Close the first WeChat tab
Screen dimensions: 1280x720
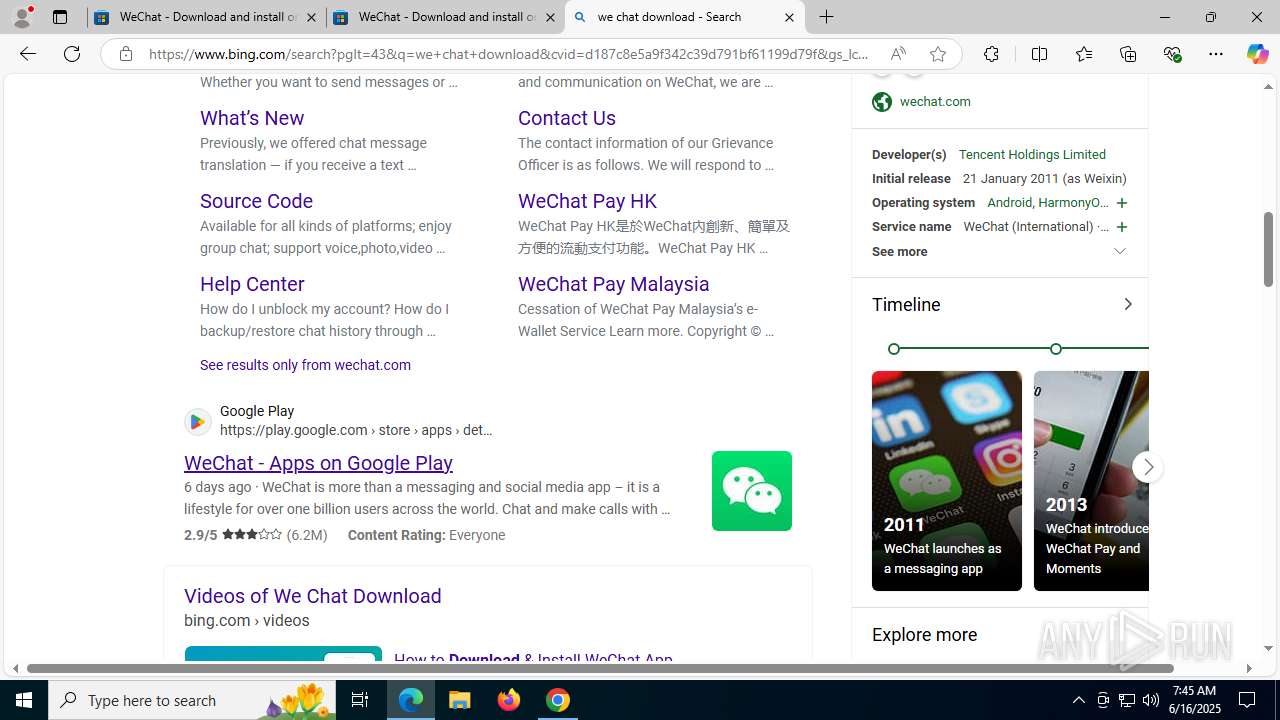point(312,17)
